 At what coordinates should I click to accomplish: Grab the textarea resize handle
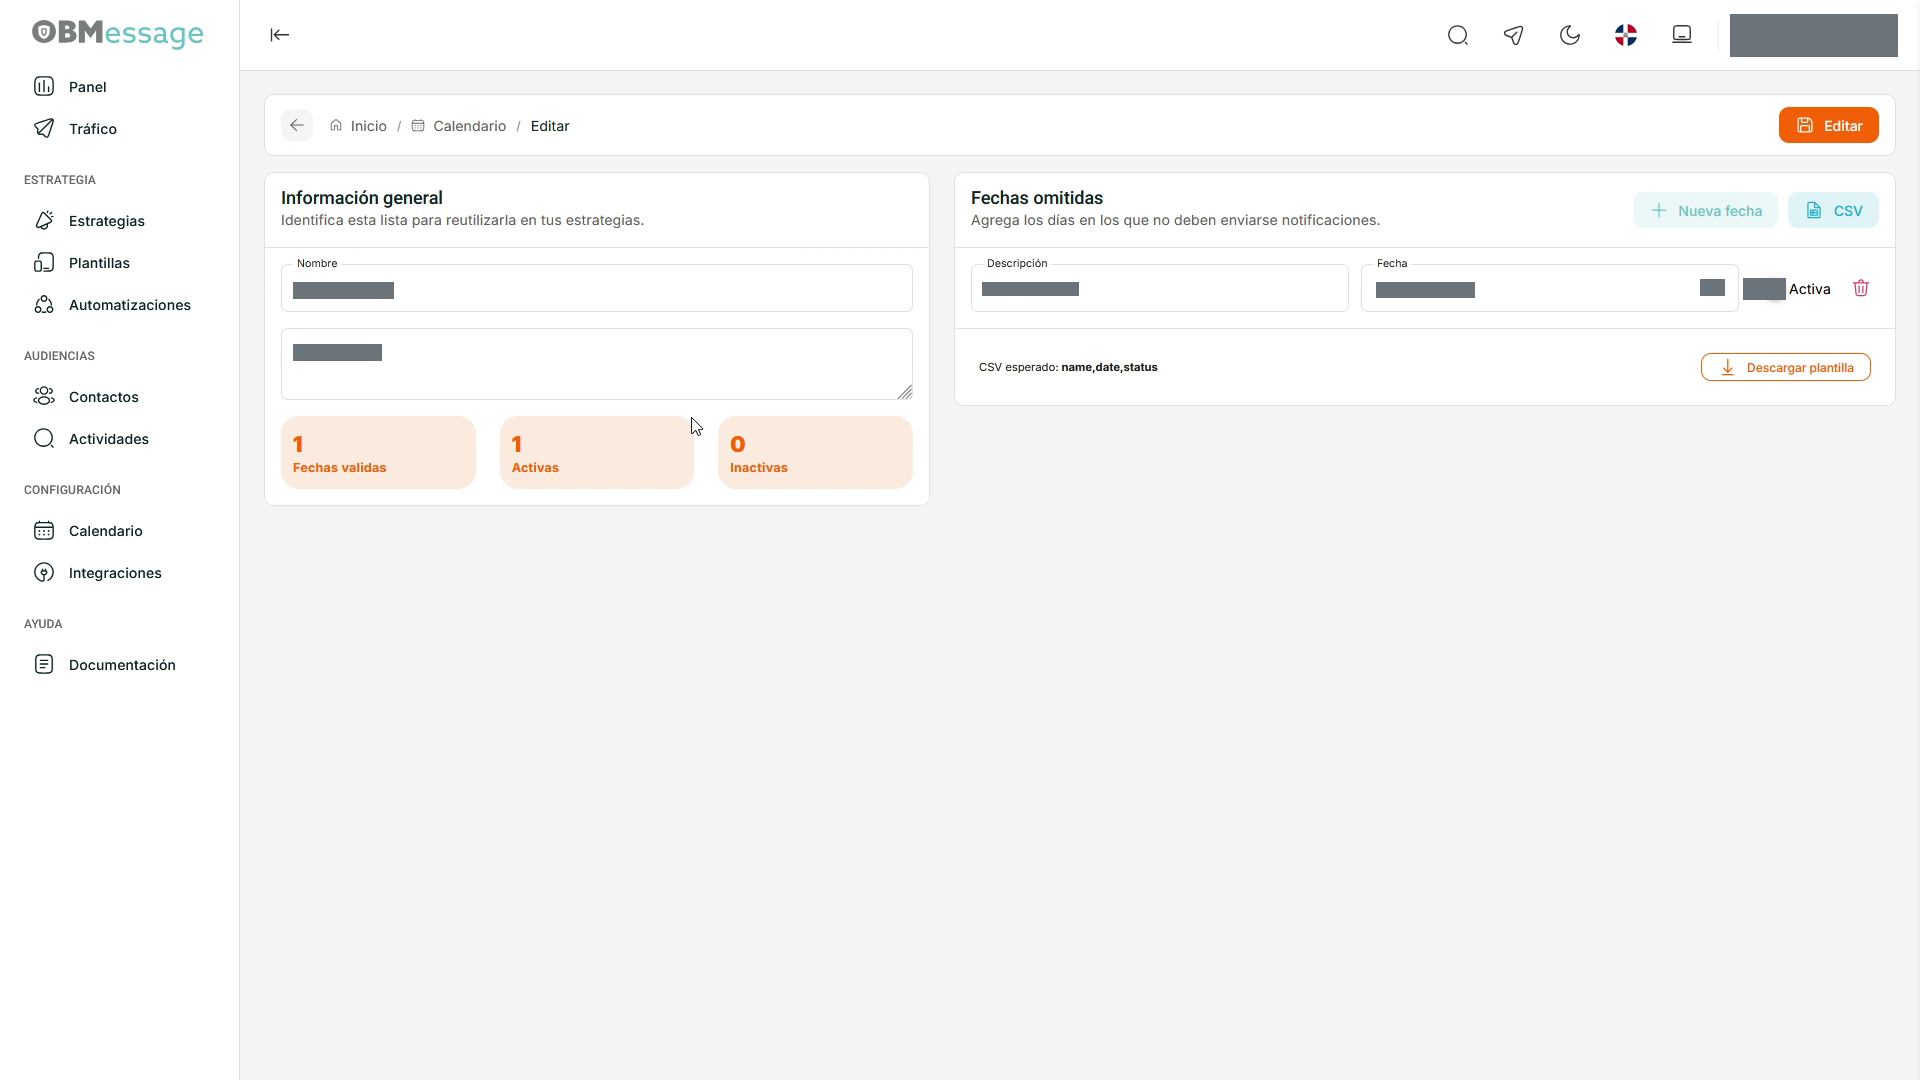click(905, 392)
